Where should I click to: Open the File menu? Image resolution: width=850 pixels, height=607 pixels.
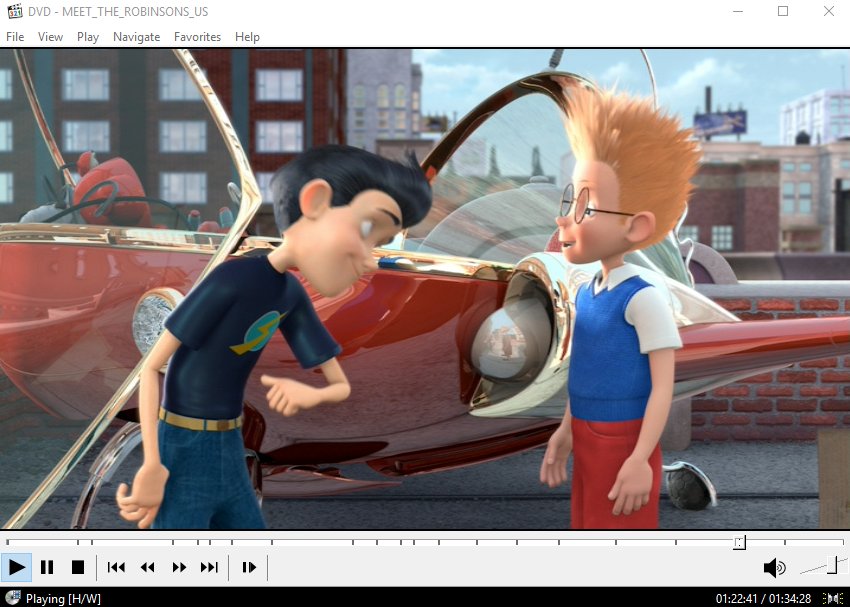pos(15,37)
